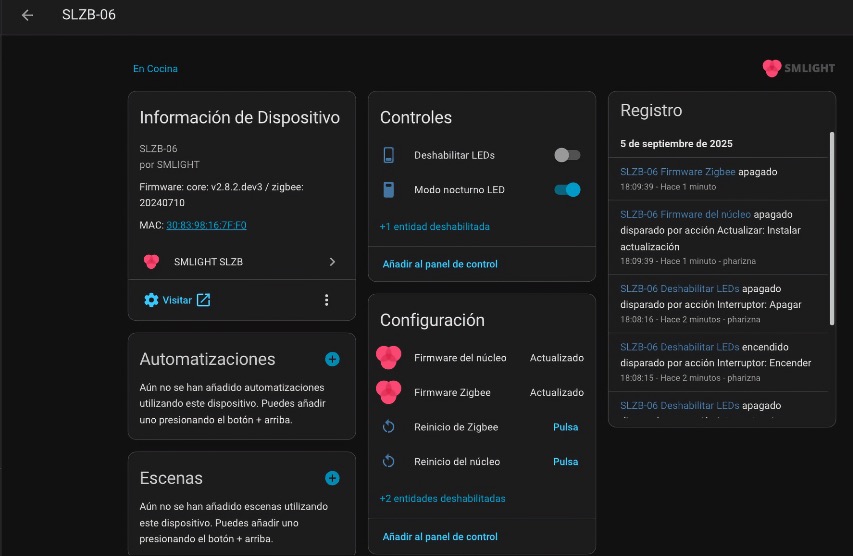Click the Registro panel scrollbar
This screenshot has height=556, width=853.
tap(831, 228)
